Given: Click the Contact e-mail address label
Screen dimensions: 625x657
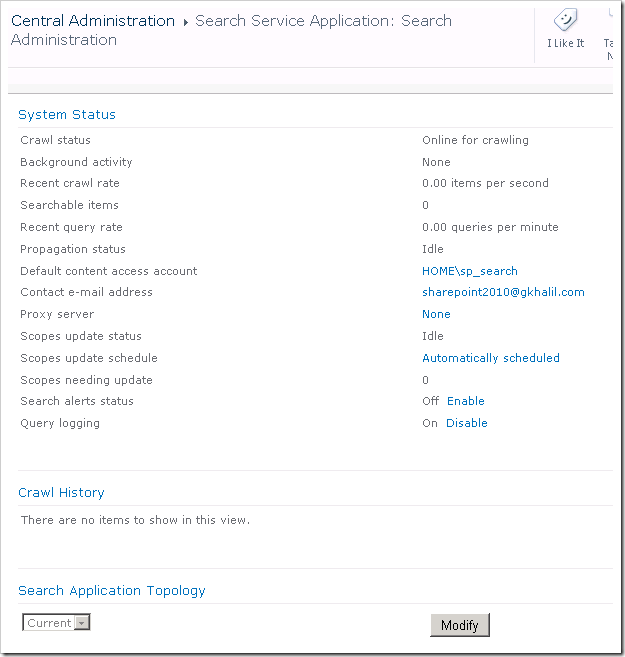Looking at the screenshot, I should (86, 292).
